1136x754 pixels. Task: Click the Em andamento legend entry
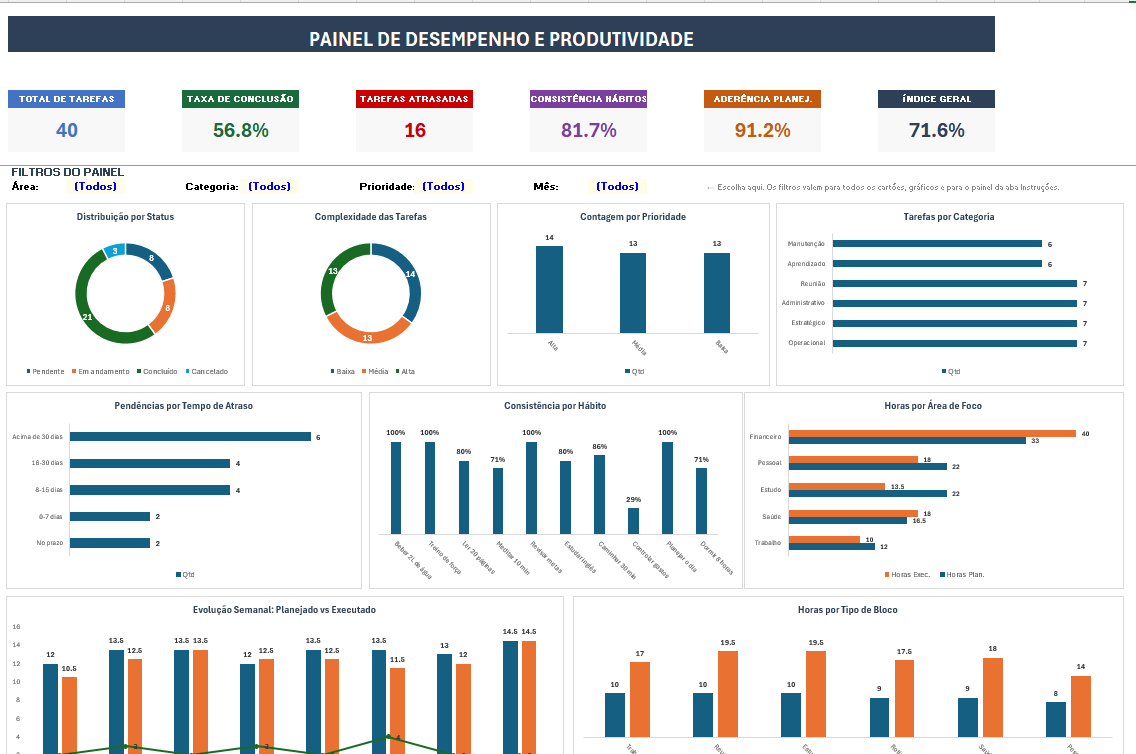point(100,372)
